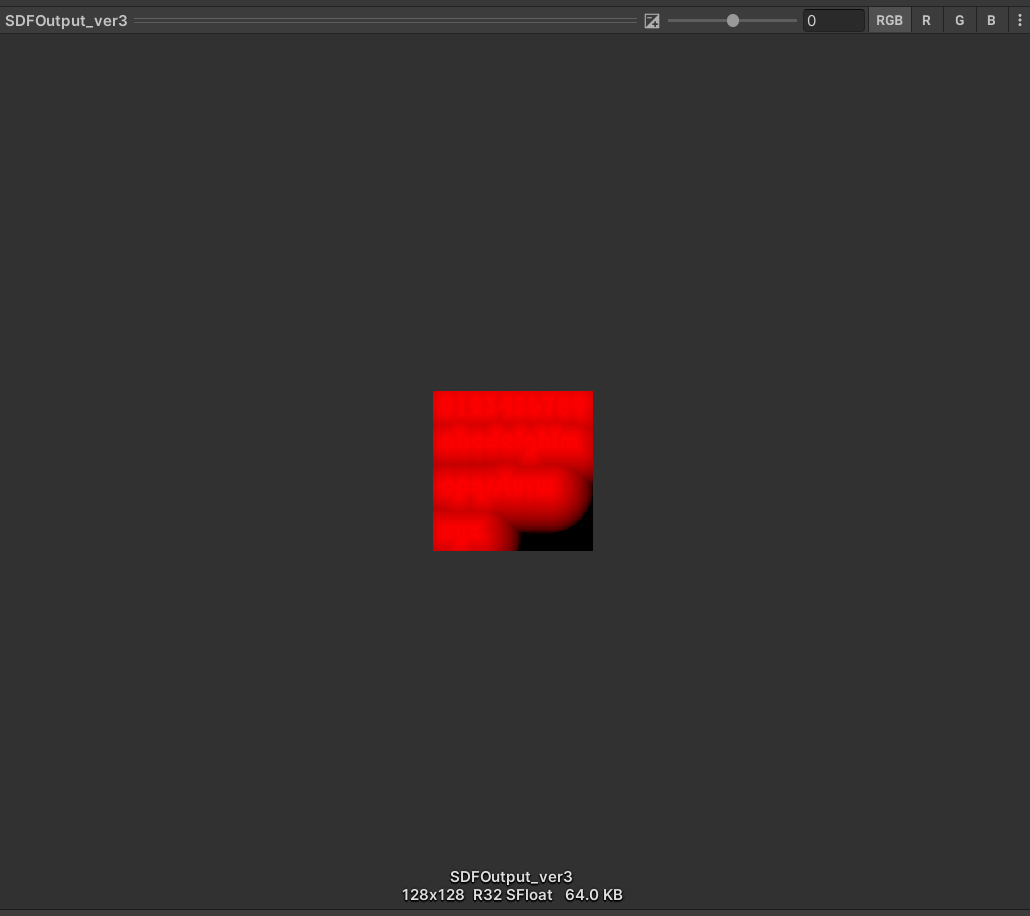The width and height of the screenshot is (1030, 916).
Task: Enable the R channel button
Action: pos(926,20)
